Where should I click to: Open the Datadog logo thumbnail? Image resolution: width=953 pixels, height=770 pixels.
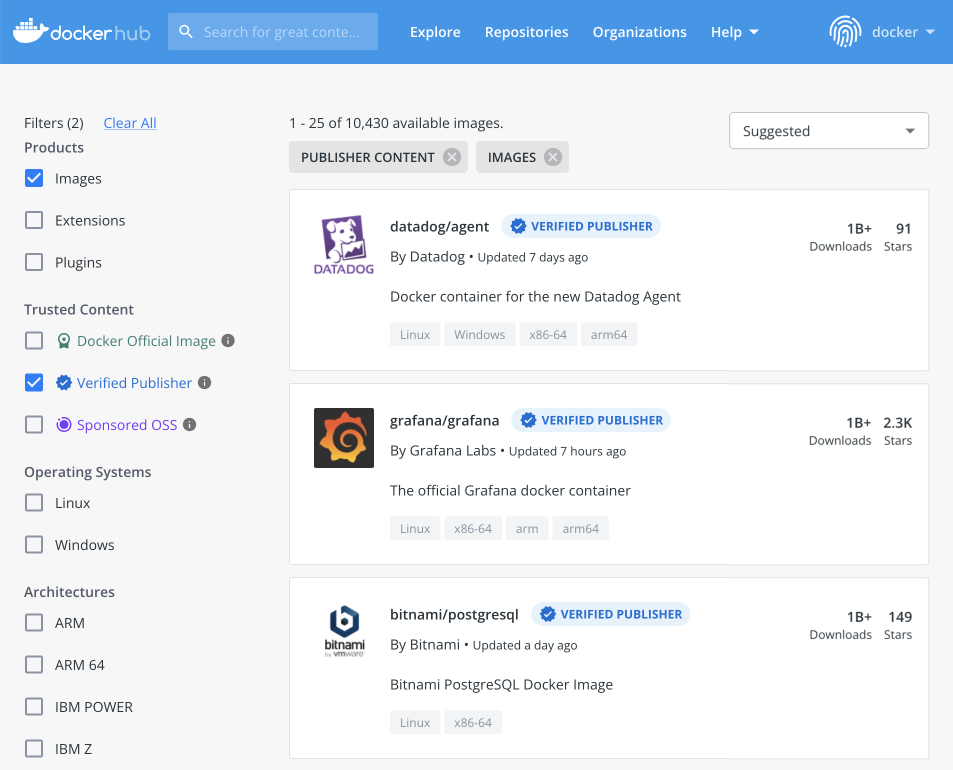[x=343, y=245]
